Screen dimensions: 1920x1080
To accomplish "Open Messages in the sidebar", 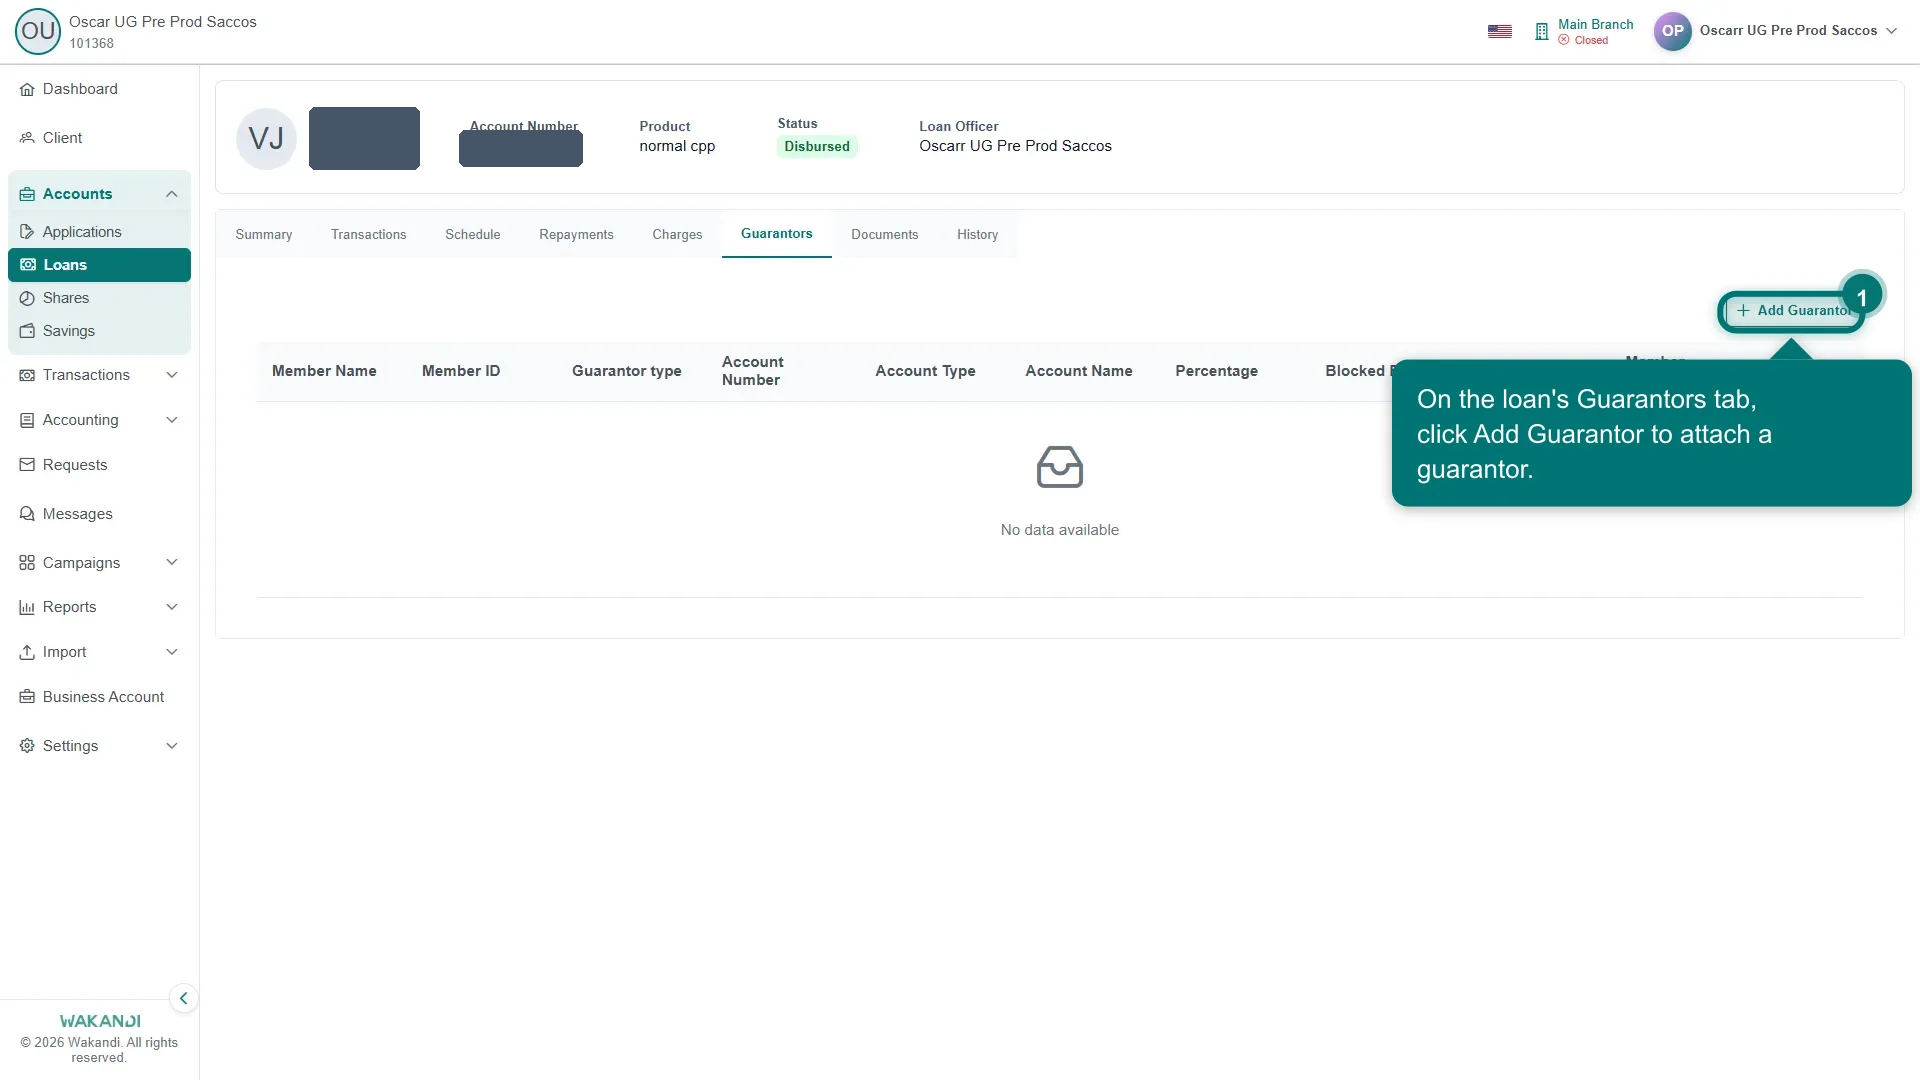I will (x=78, y=514).
